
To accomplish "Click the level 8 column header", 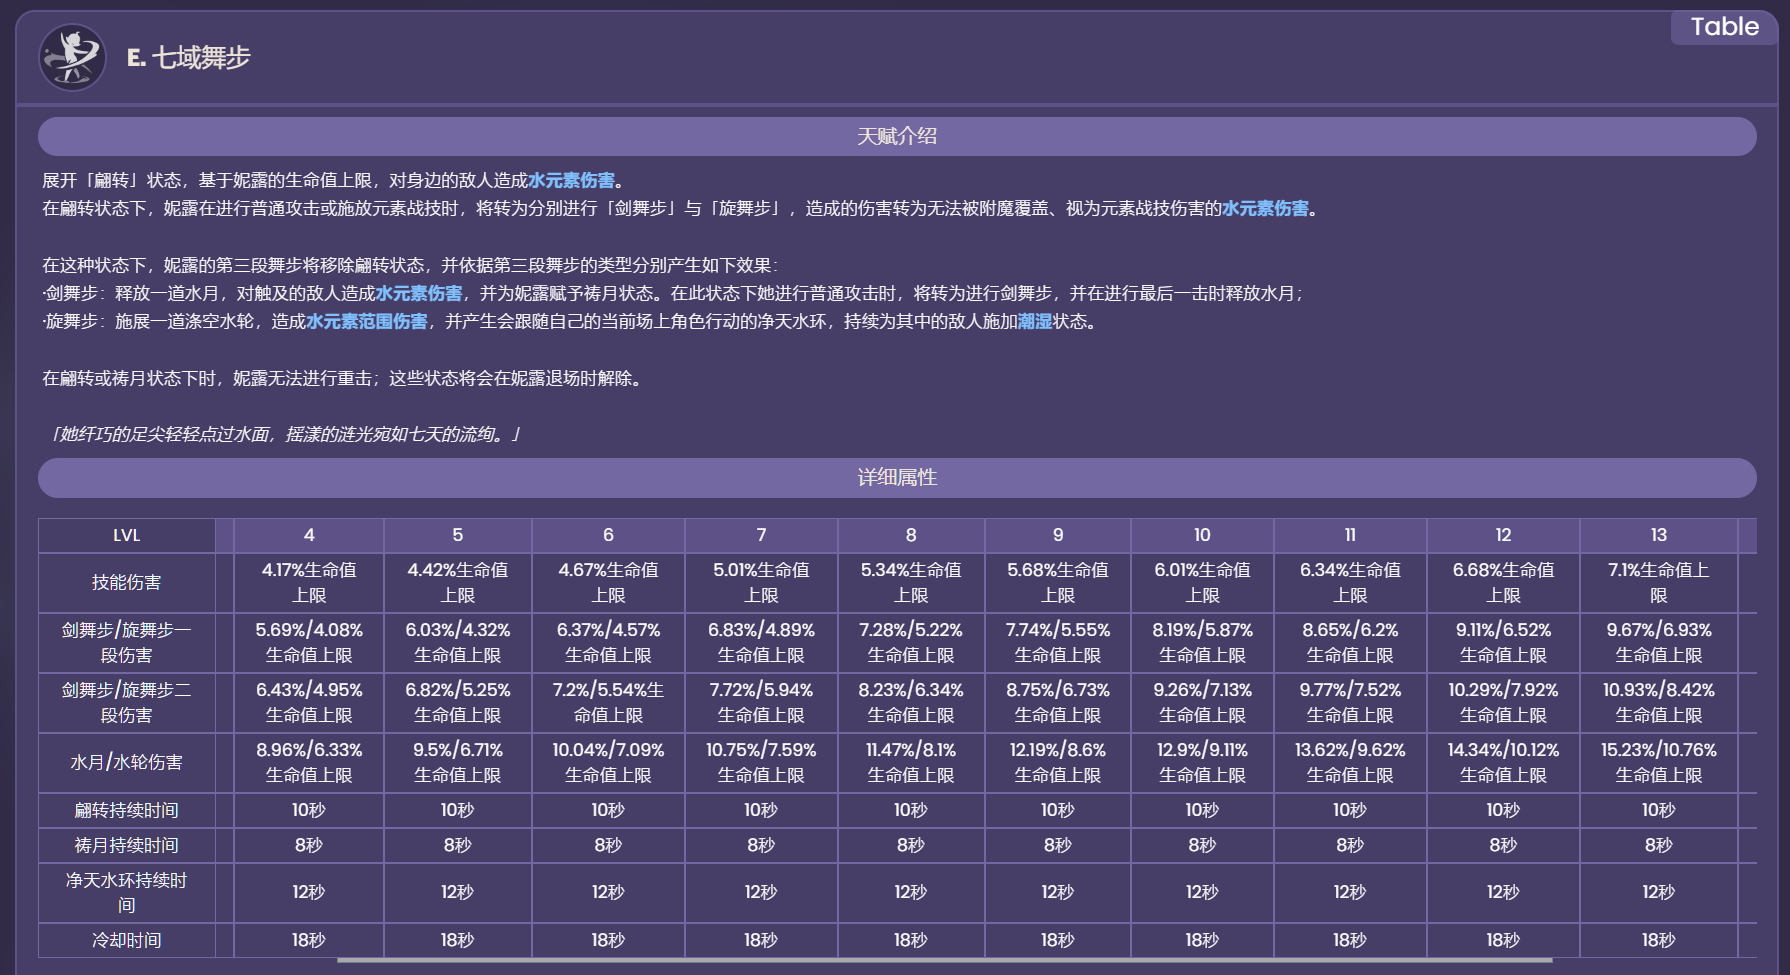I will pyautogui.click(x=911, y=535).
